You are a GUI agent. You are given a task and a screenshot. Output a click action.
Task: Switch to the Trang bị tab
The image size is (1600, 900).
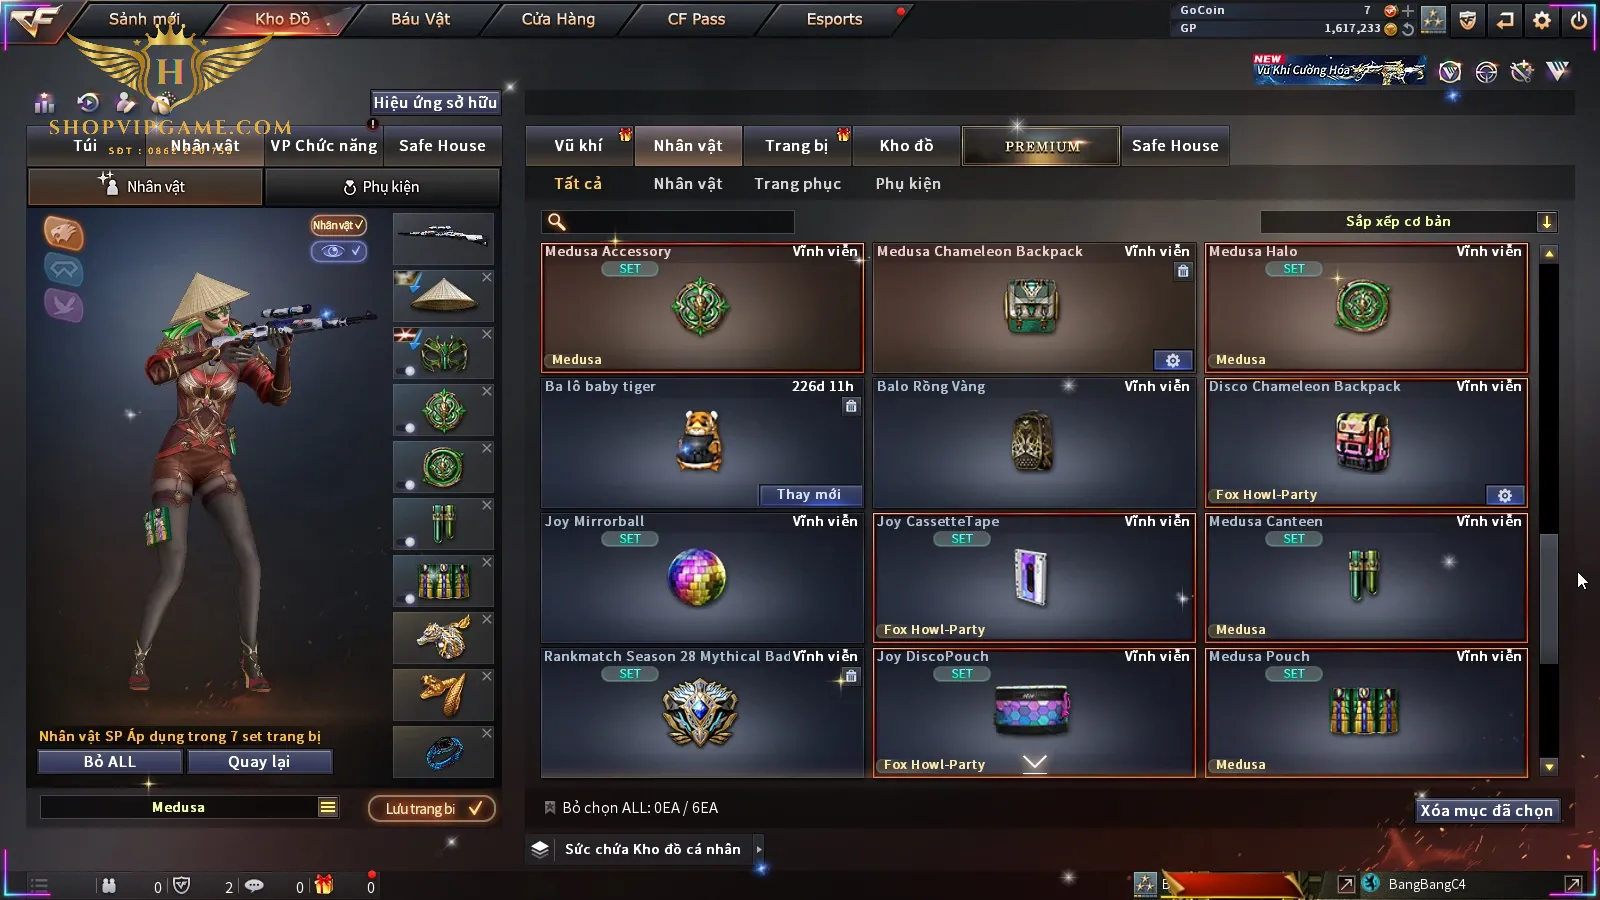(x=797, y=145)
